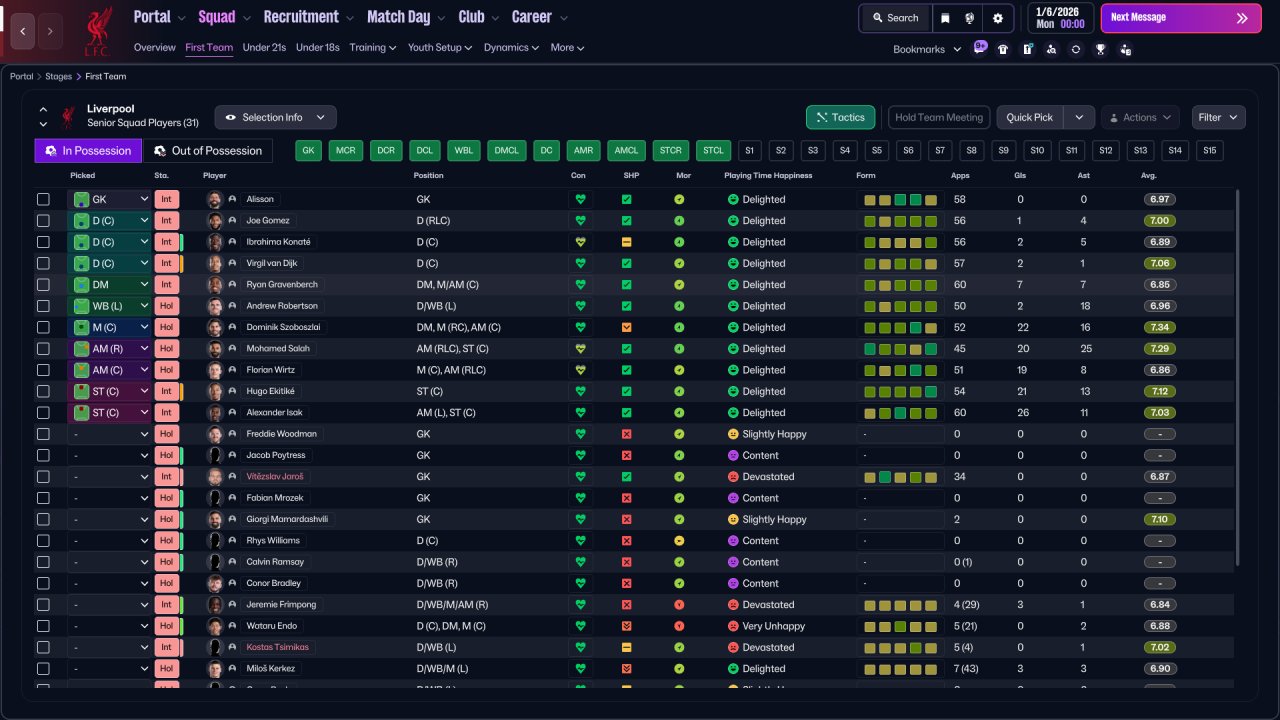Click Mohamed Salah's form color squares

point(901,349)
